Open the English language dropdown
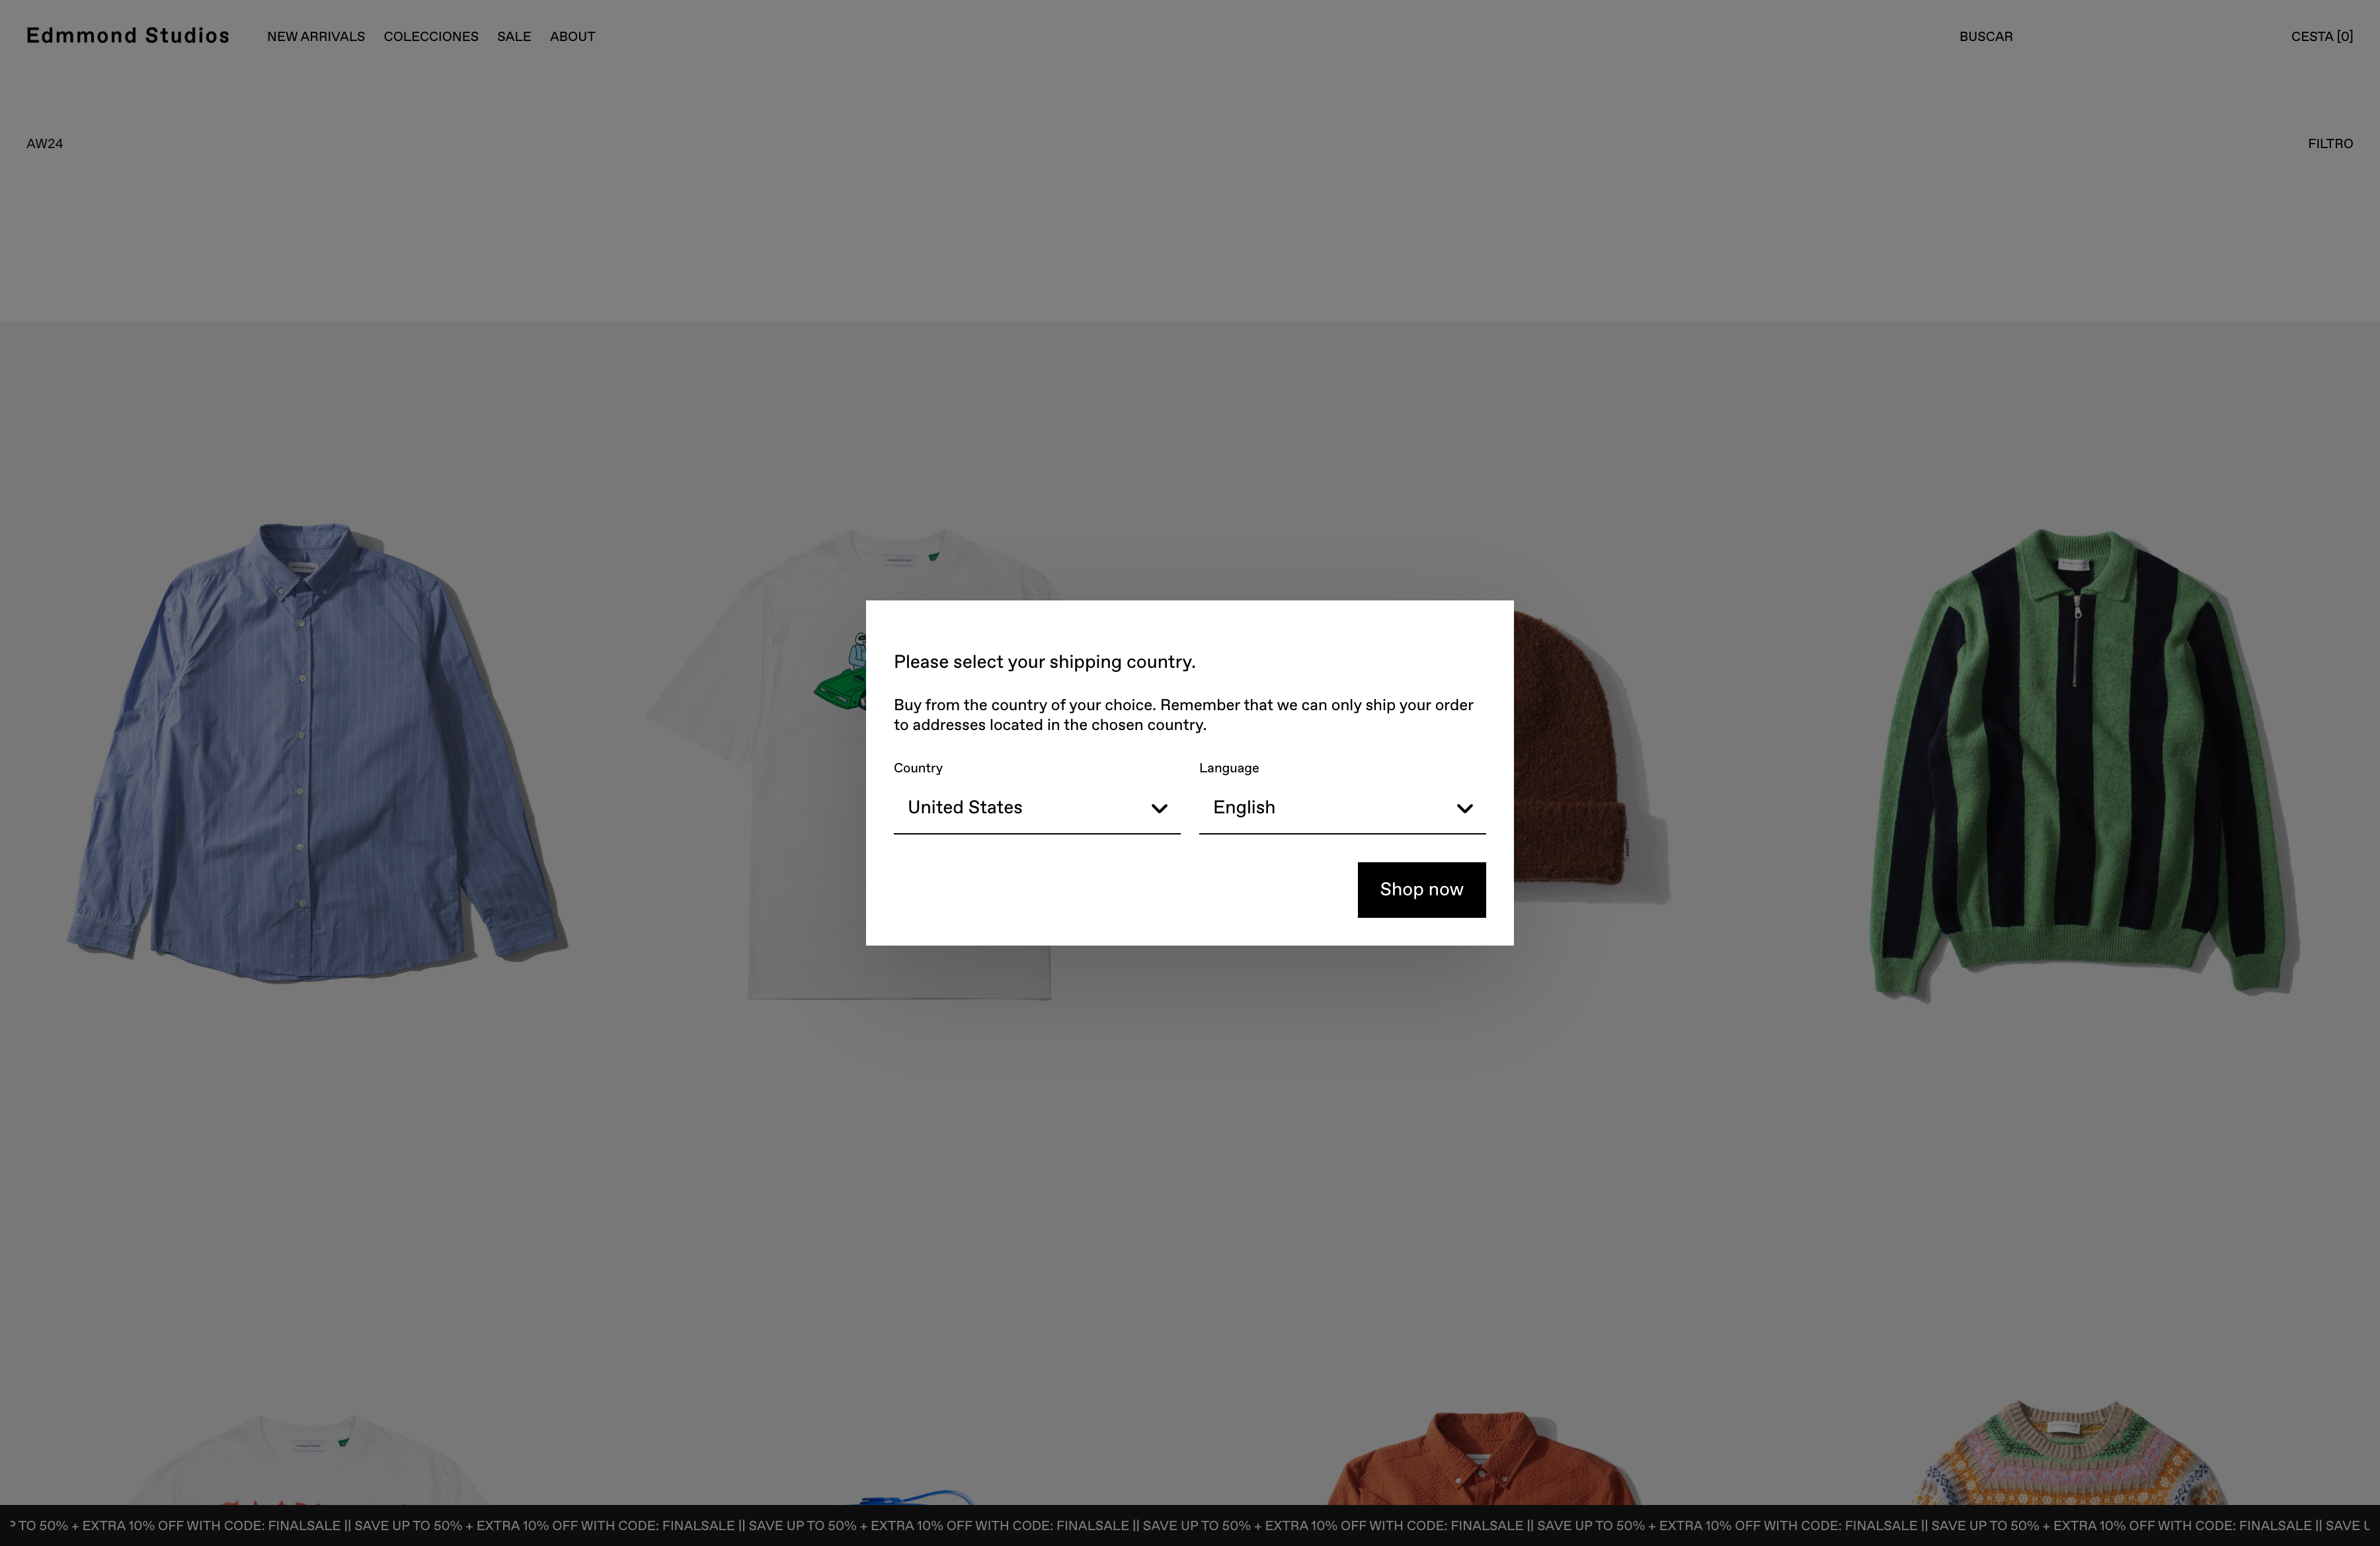This screenshot has width=2380, height=1546. (x=1340, y=808)
